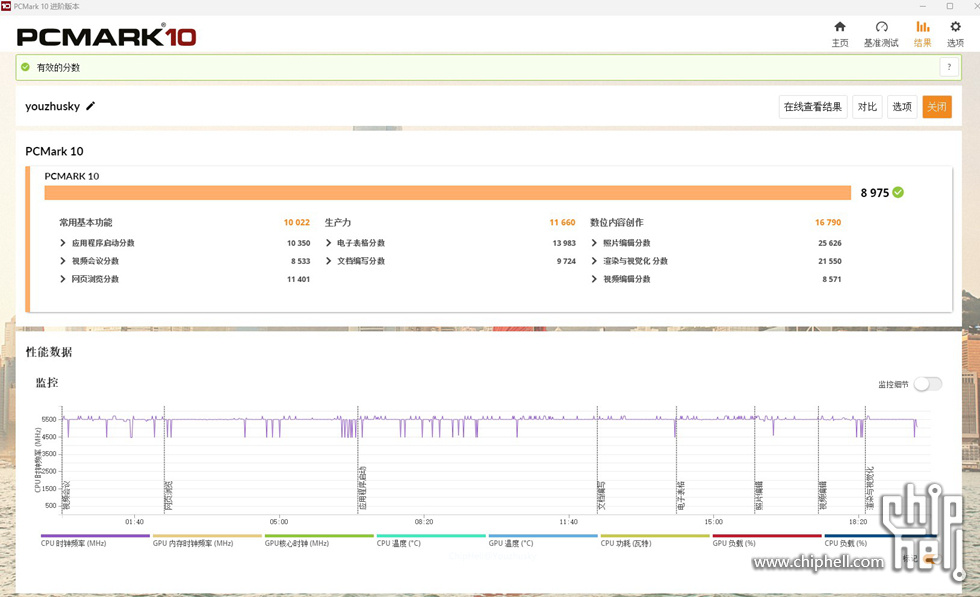The height and width of the screenshot is (597, 980).
Task: Select the 视频编辑 marker on the chart
Action: [822, 495]
